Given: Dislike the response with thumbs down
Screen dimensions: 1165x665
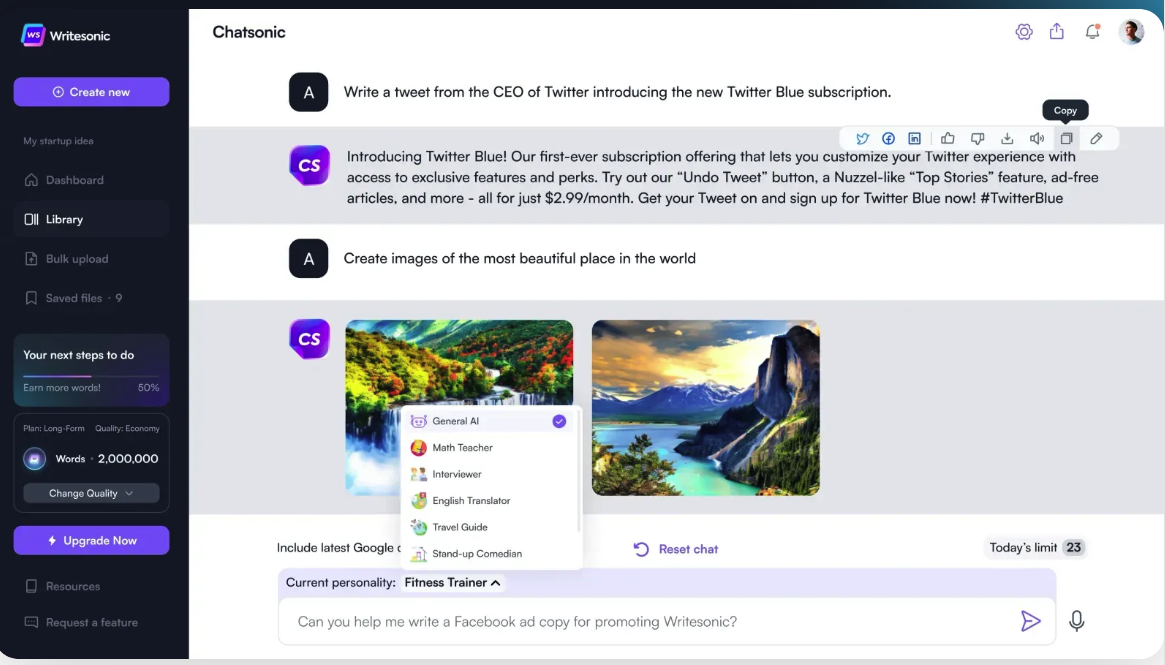Looking at the screenshot, I should 977,138.
